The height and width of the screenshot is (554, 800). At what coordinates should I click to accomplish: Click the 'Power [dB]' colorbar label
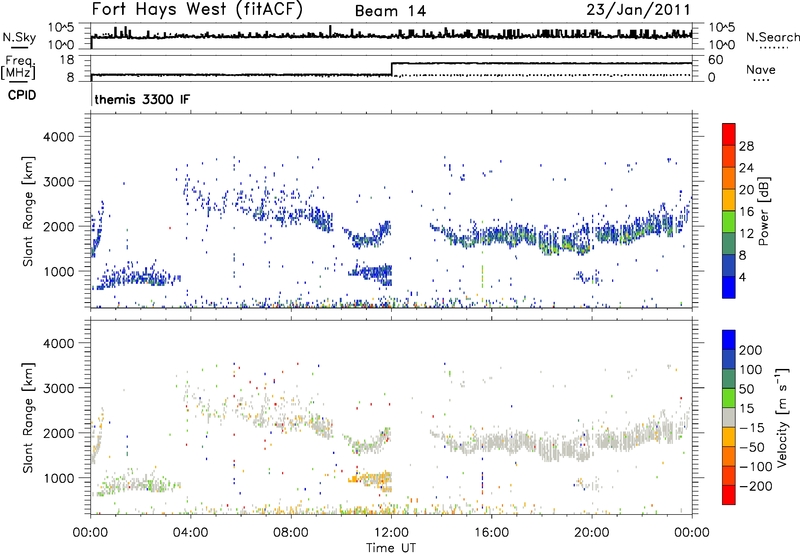763,211
